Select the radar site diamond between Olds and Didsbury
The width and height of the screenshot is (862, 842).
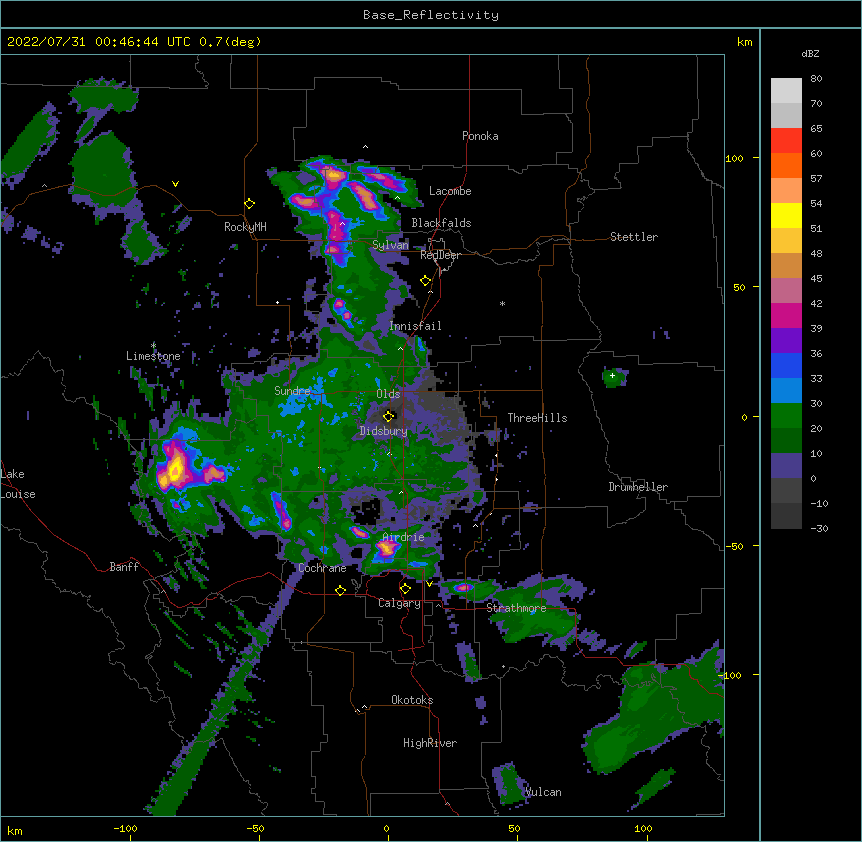389,416
